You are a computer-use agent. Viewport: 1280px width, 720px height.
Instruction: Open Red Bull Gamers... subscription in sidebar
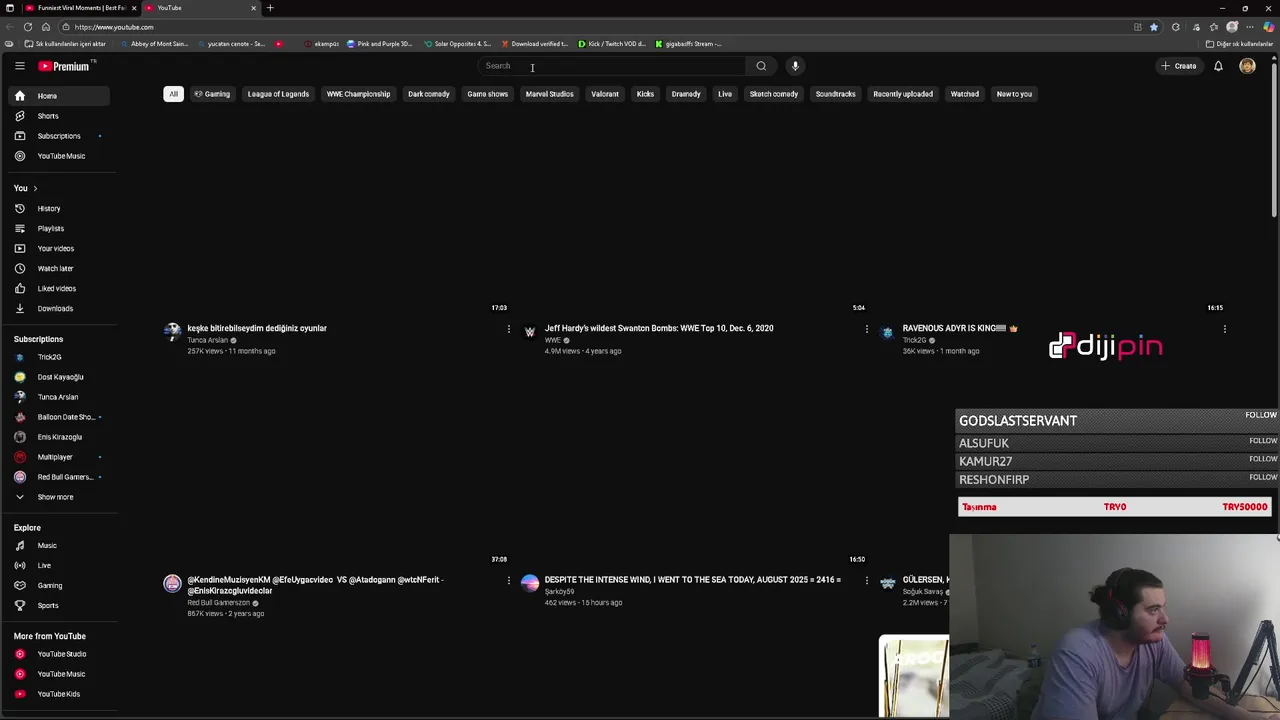(60, 477)
